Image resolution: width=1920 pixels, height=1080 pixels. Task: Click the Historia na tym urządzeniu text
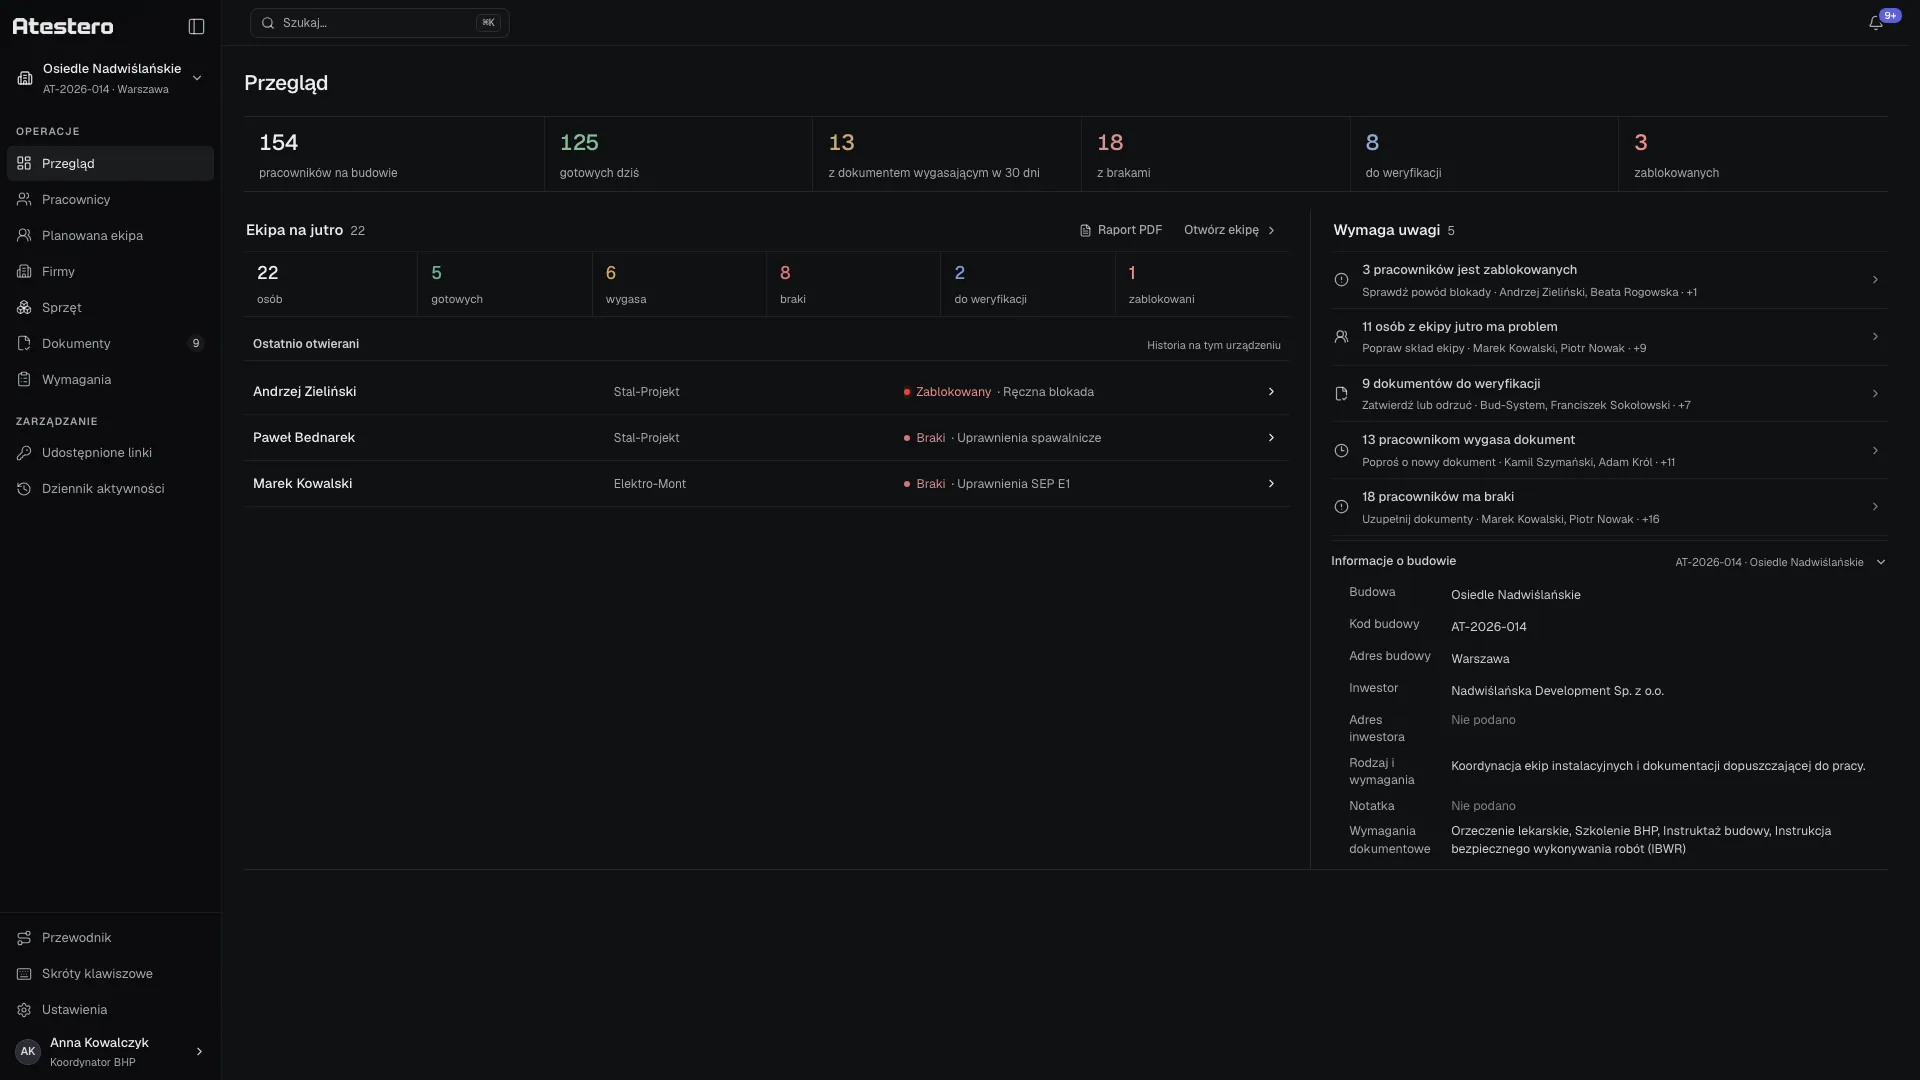pos(1213,345)
